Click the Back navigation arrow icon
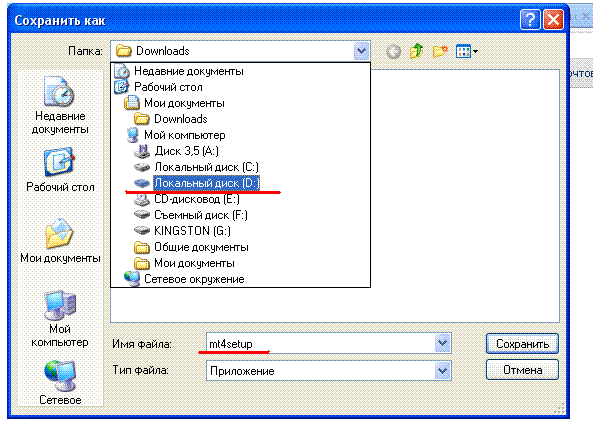The width and height of the screenshot is (593, 426). pos(393,51)
